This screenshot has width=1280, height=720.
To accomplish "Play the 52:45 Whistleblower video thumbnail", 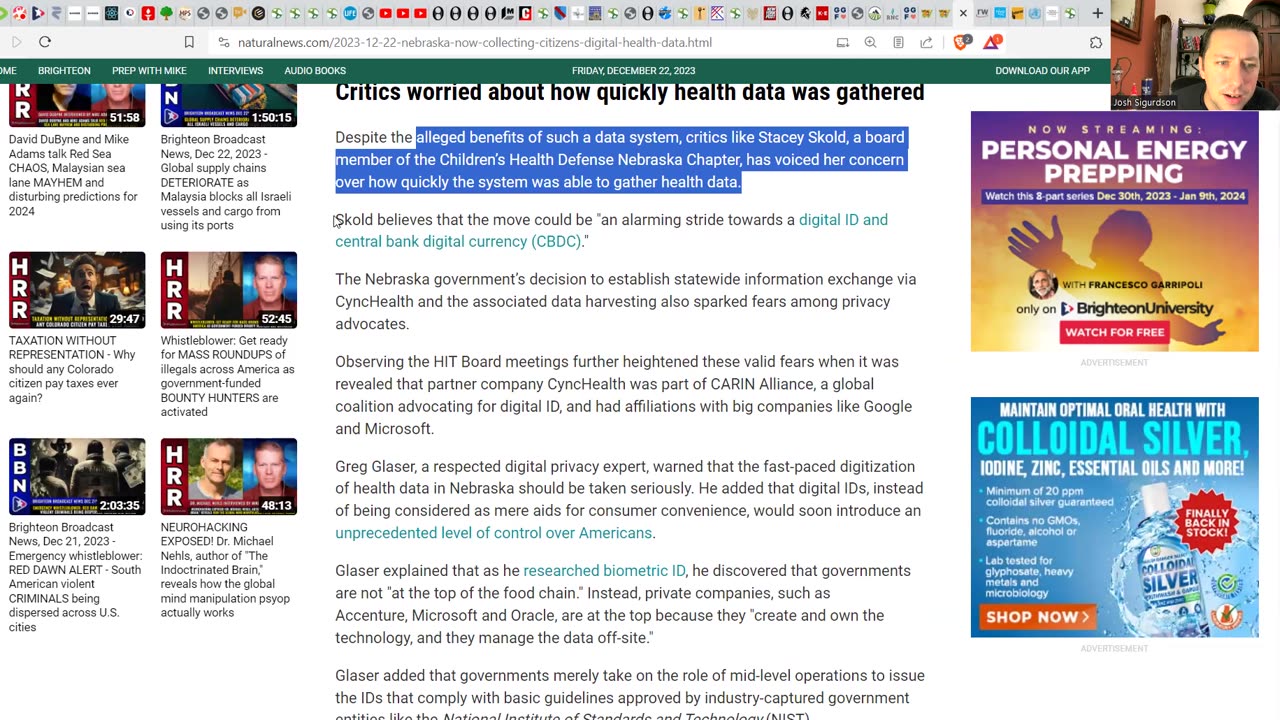I will (229, 290).
